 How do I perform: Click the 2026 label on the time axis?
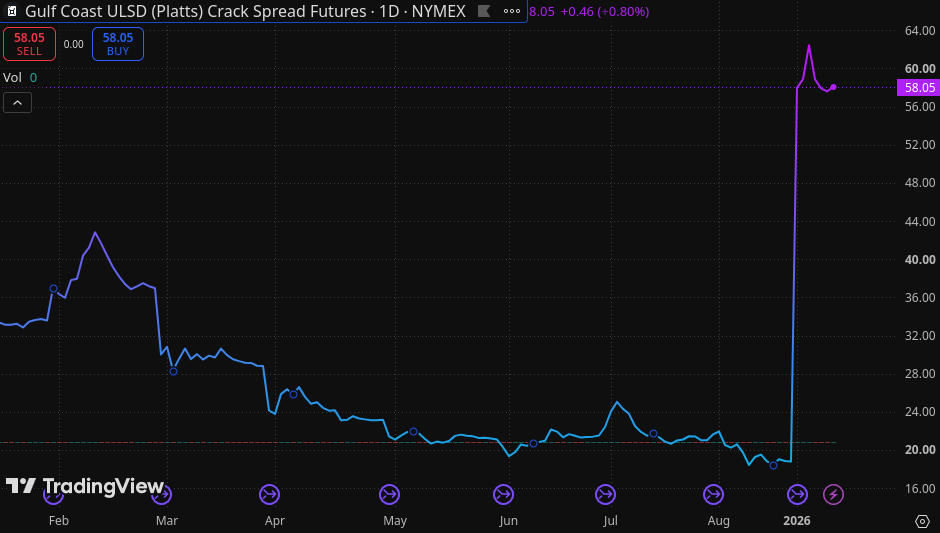797,520
